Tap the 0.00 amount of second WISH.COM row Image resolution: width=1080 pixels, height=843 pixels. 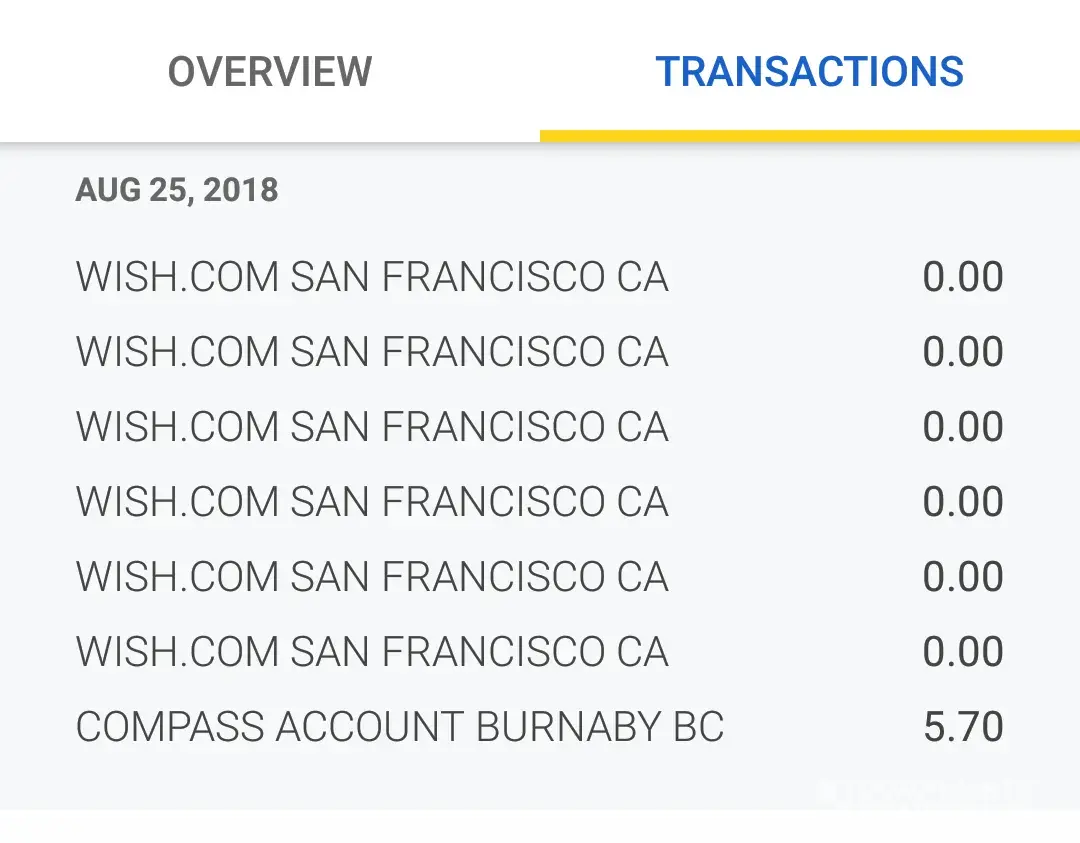click(x=963, y=352)
